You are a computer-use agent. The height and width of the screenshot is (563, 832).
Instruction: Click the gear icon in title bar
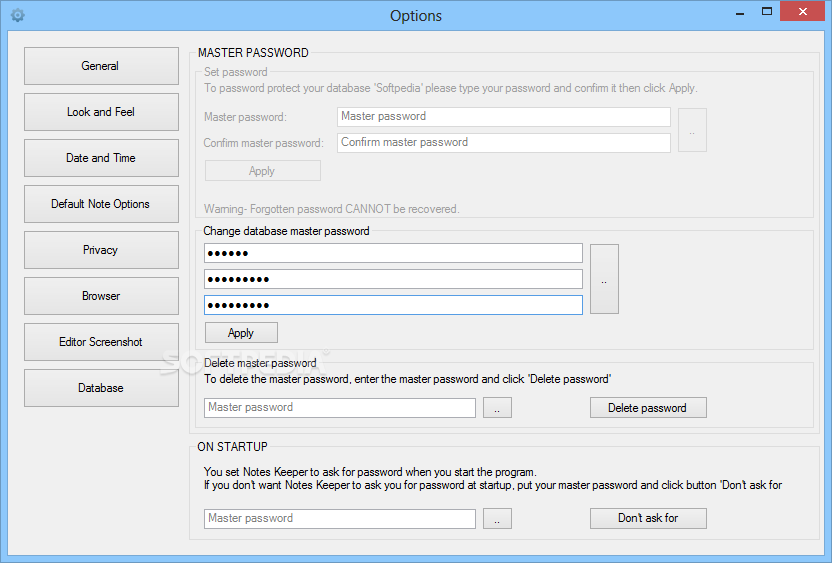(18, 15)
